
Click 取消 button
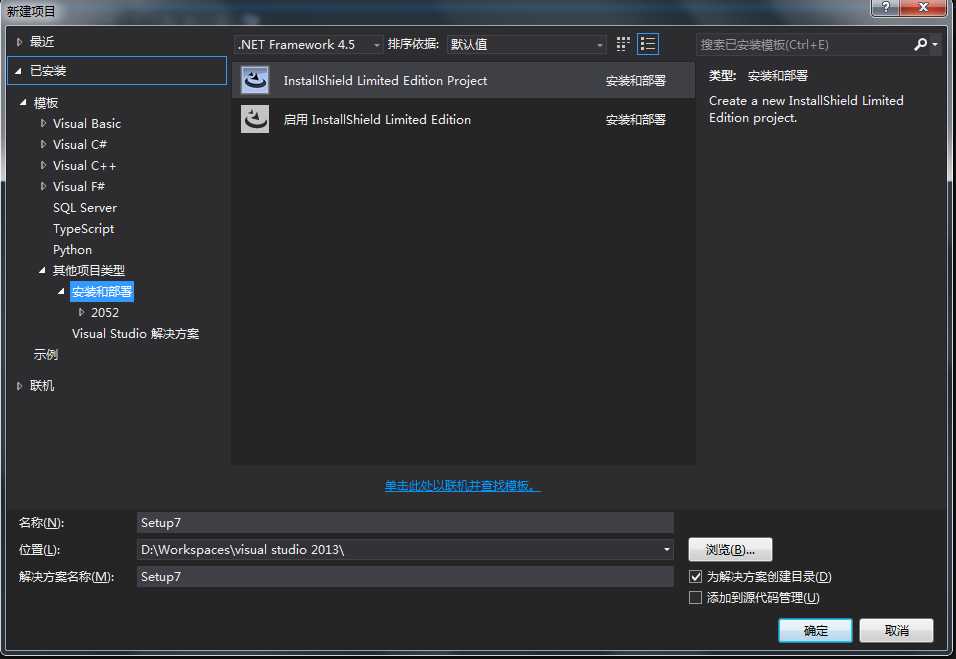(896, 630)
